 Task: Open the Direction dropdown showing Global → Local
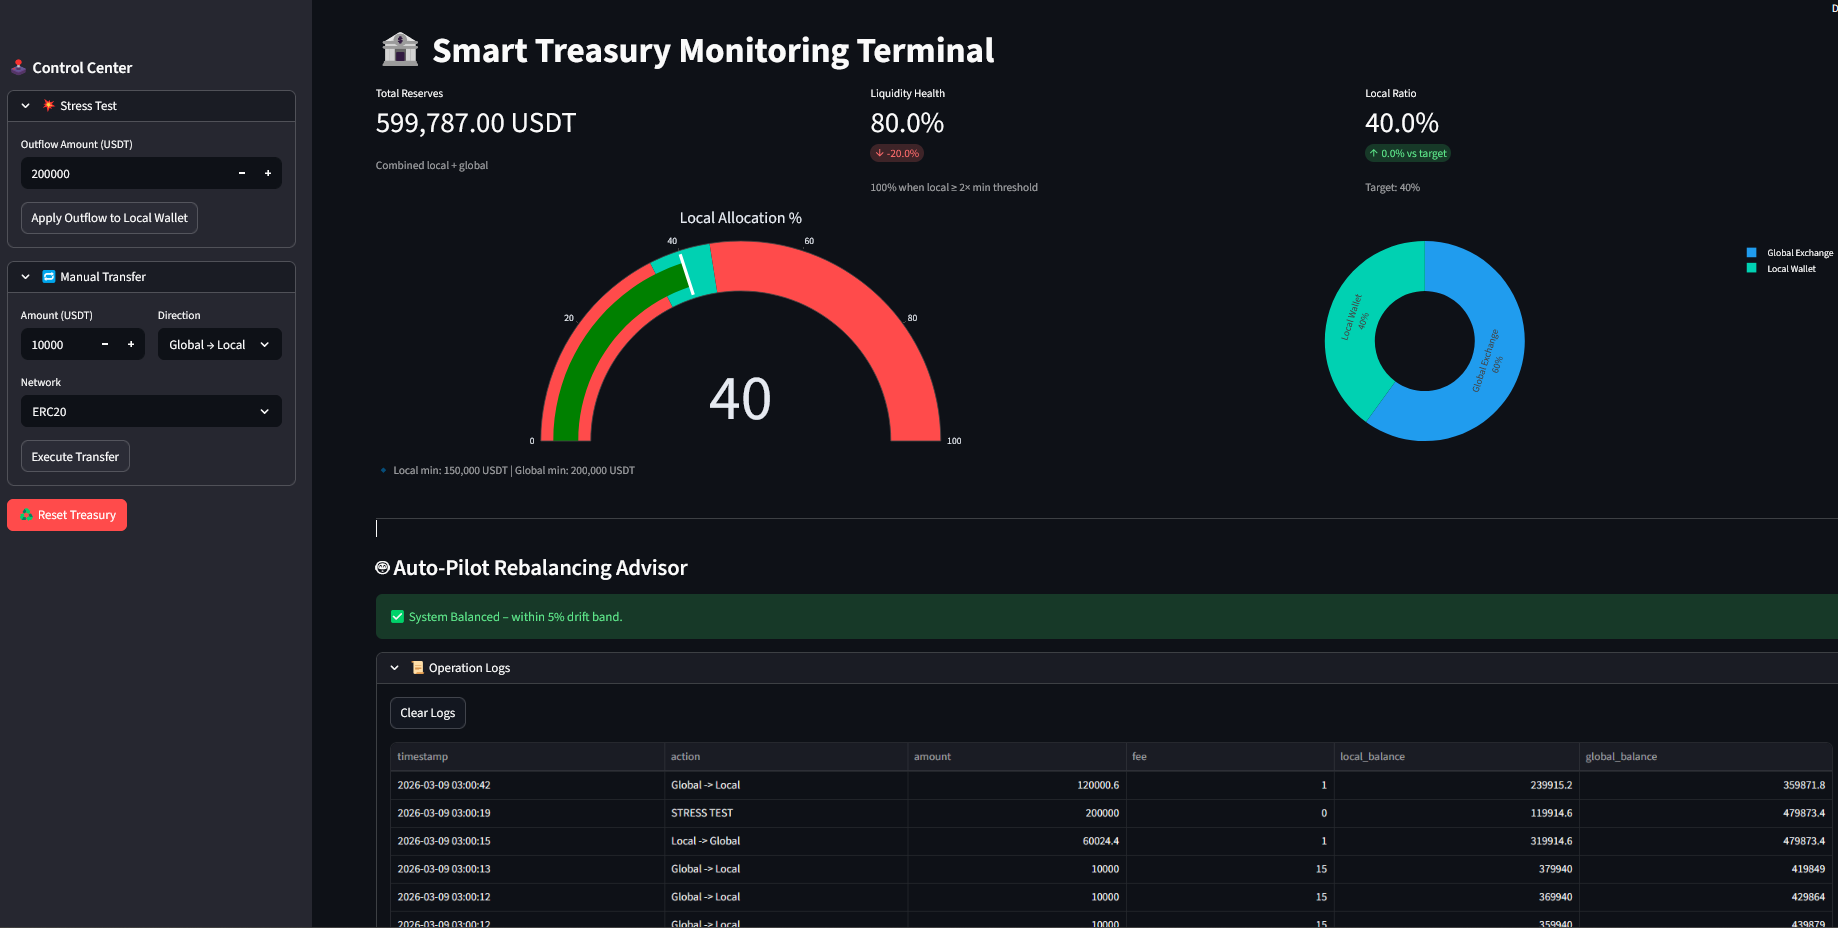219,345
